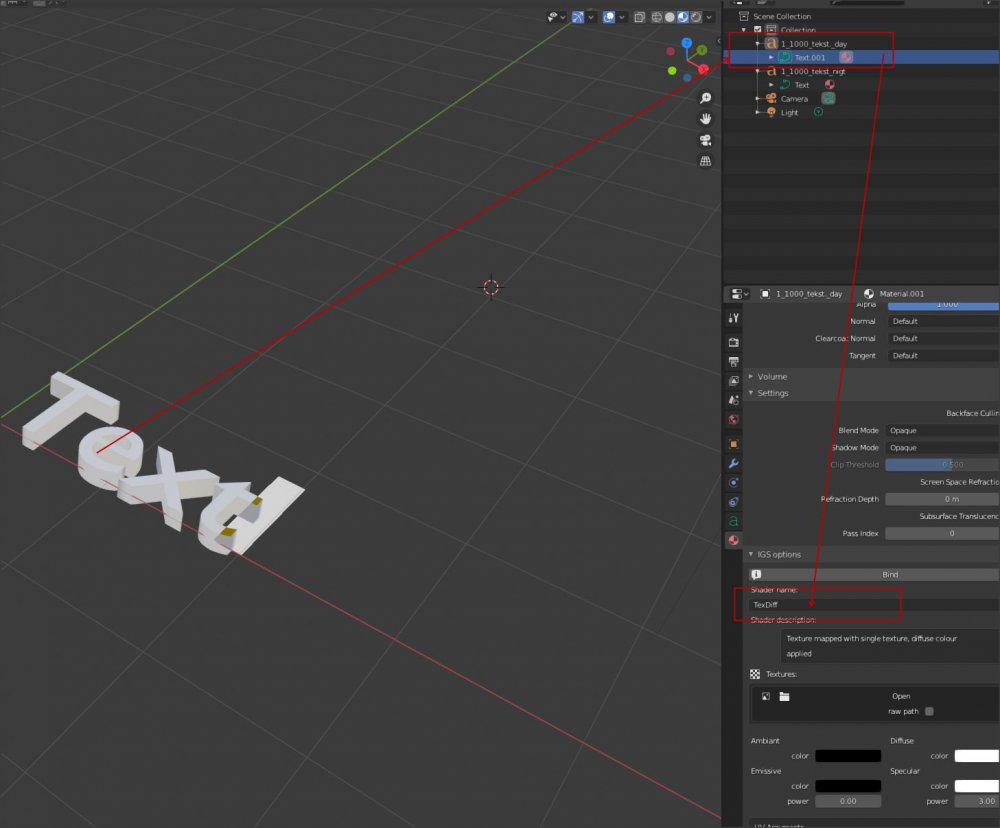The height and width of the screenshot is (828, 1000).
Task: Open the Modifier wrench properties tab
Action: click(x=734, y=464)
